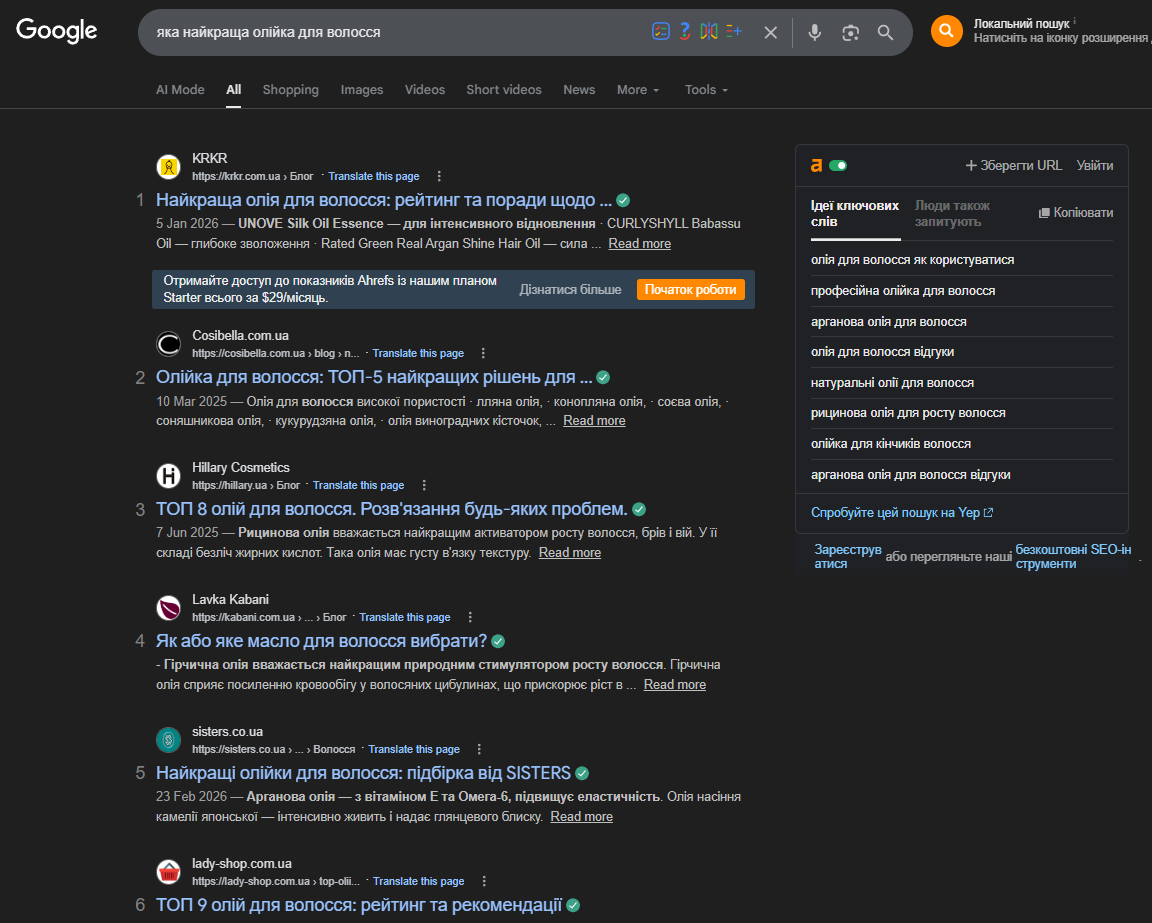
Task: Click the Lavka Kabani favicon
Action: click(x=169, y=608)
